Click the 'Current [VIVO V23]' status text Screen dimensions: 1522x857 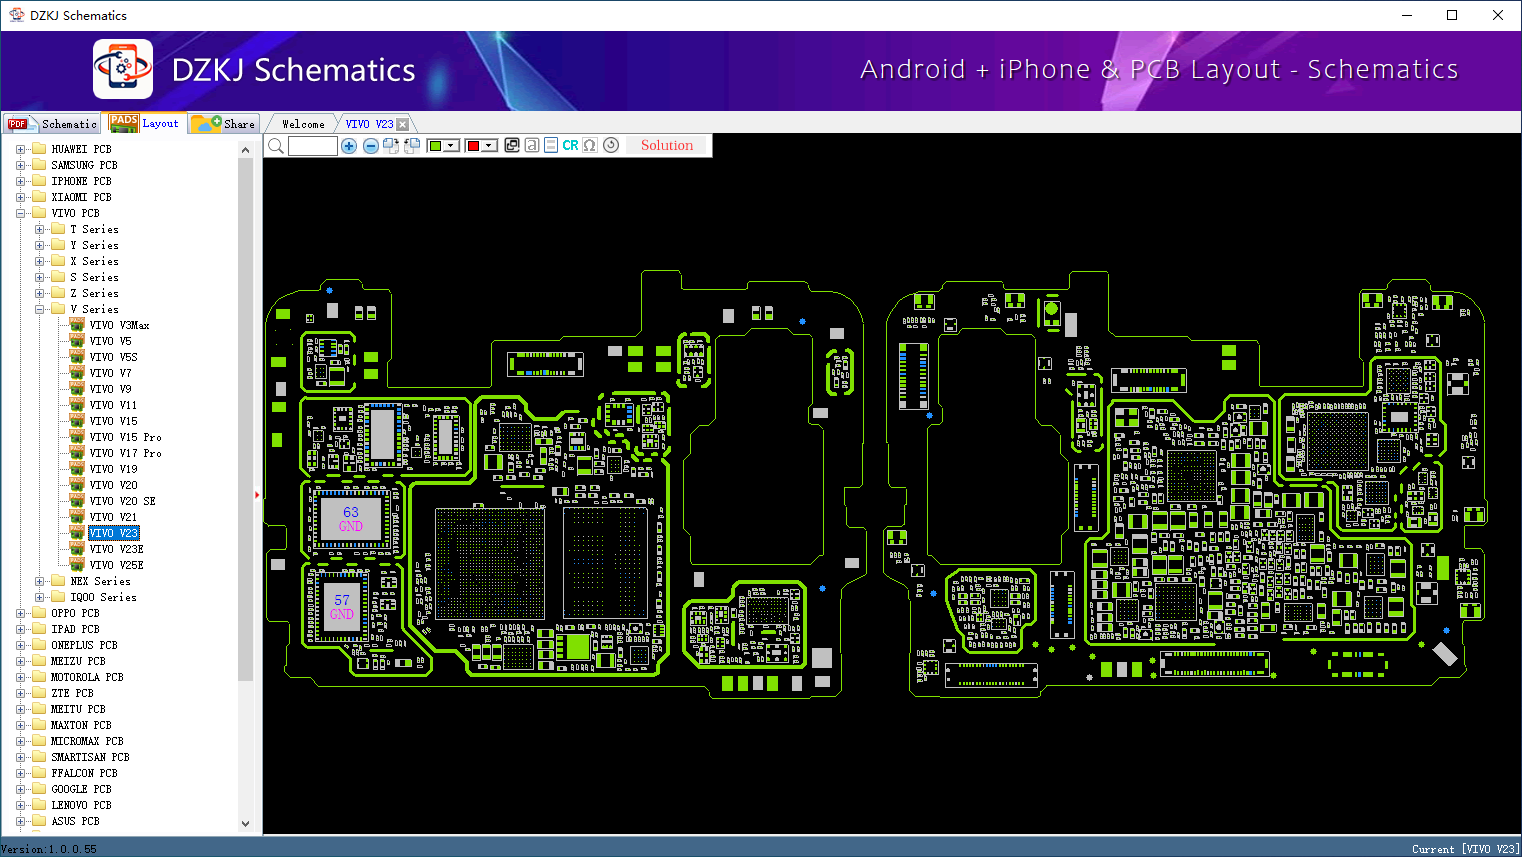[x=1465, y=849]
